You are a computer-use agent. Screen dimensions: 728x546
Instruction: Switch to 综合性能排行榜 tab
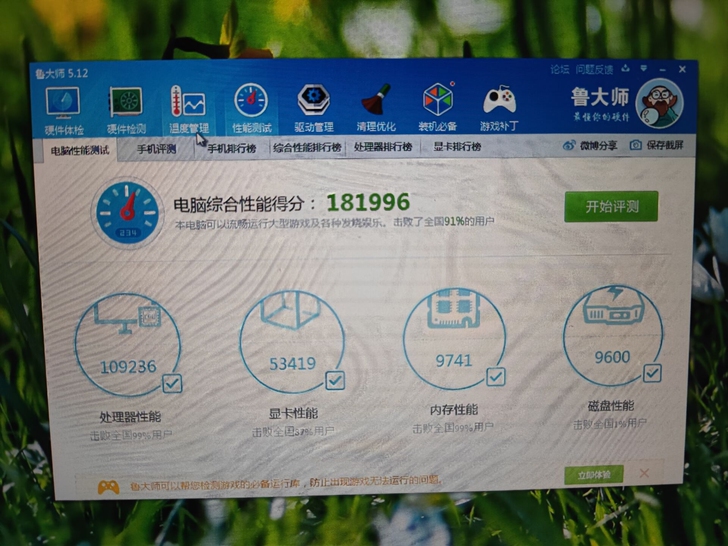point(307,148)
